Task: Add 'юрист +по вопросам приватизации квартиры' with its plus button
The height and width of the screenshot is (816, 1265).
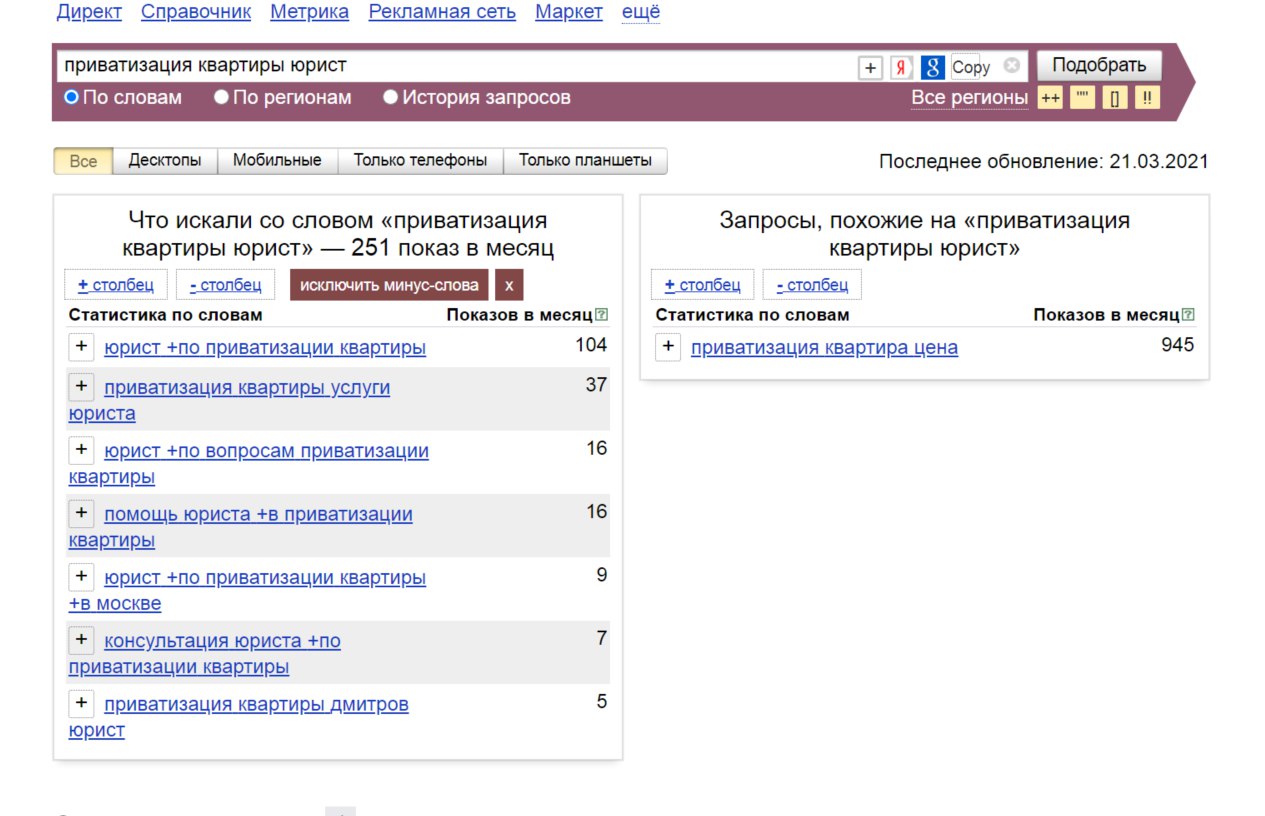Action: 81,450
